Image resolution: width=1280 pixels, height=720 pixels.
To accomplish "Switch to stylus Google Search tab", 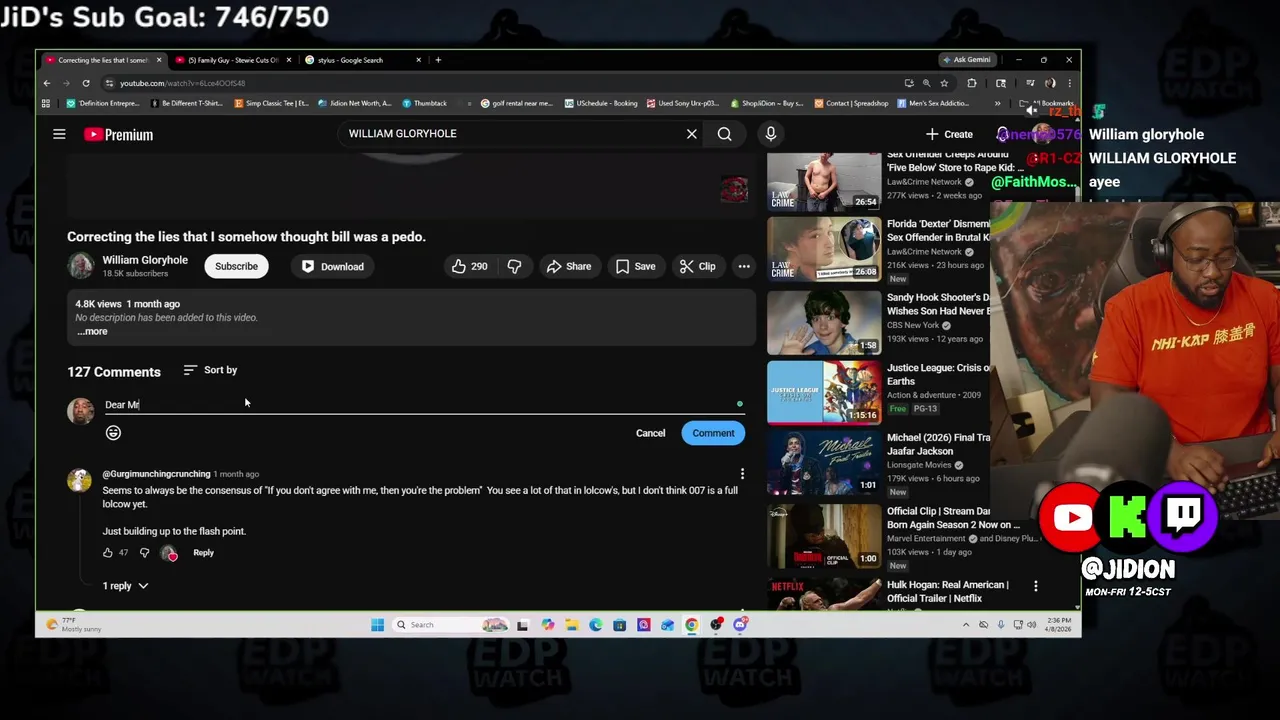I will click(x=362, y=60).
